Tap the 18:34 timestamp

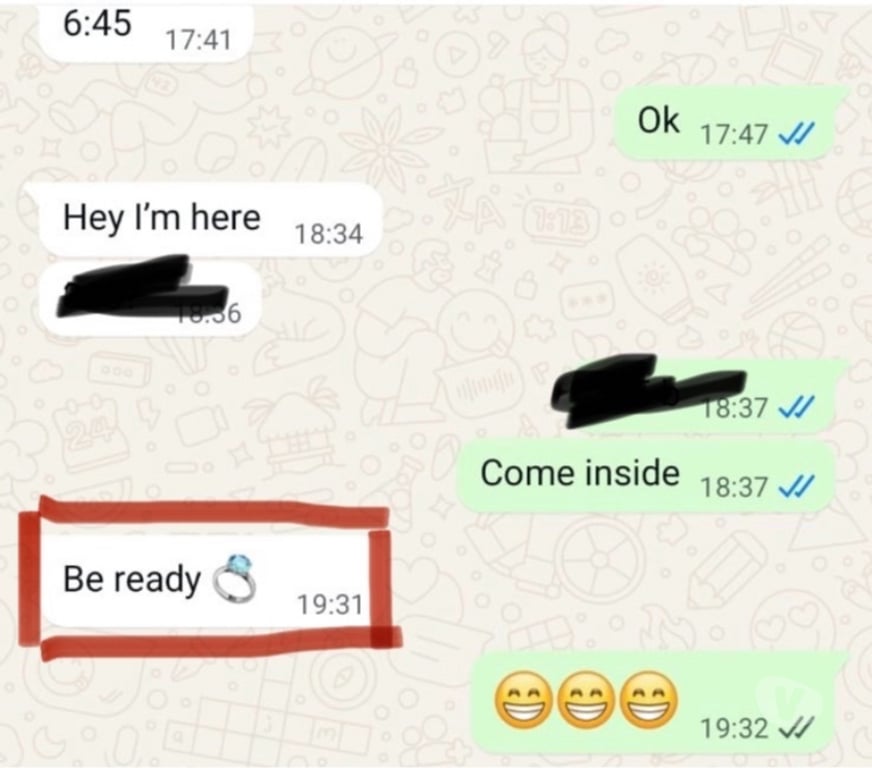tap(329, 234)
